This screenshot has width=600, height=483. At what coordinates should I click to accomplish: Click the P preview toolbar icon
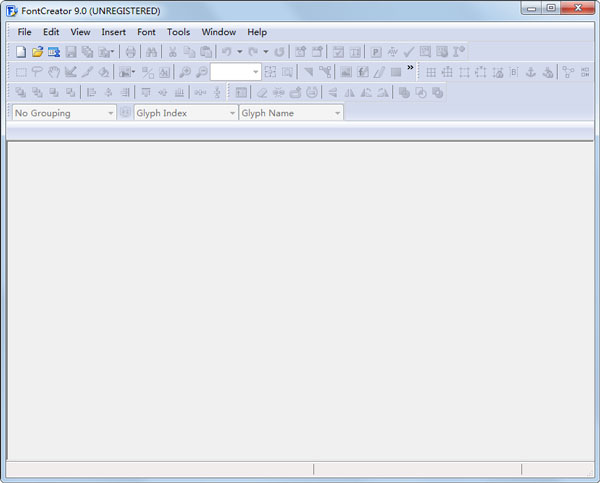coord(376,52)
